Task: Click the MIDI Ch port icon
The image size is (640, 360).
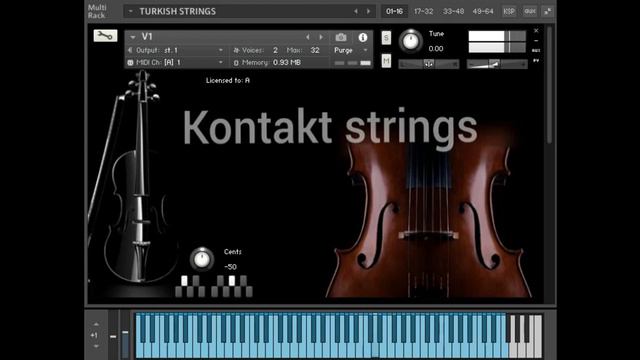Action: (130, 62)
